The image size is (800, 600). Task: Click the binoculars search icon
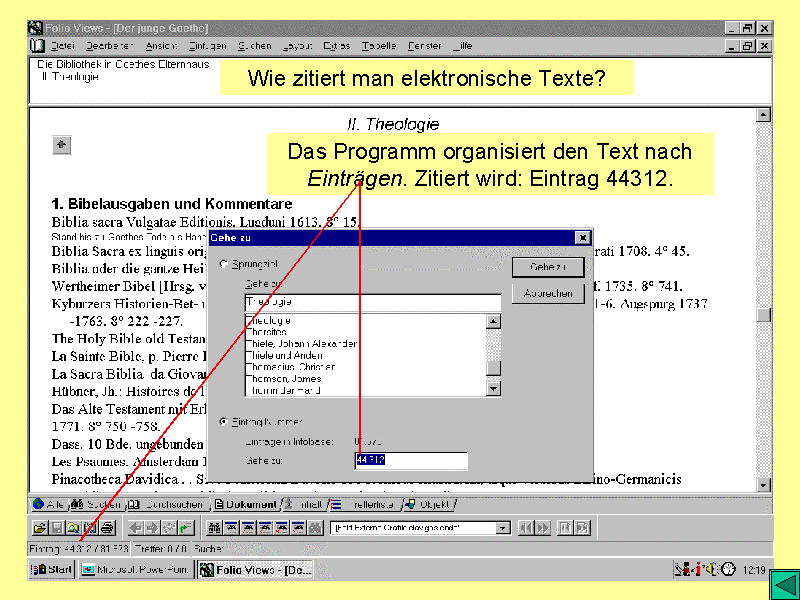pos(214,527)
